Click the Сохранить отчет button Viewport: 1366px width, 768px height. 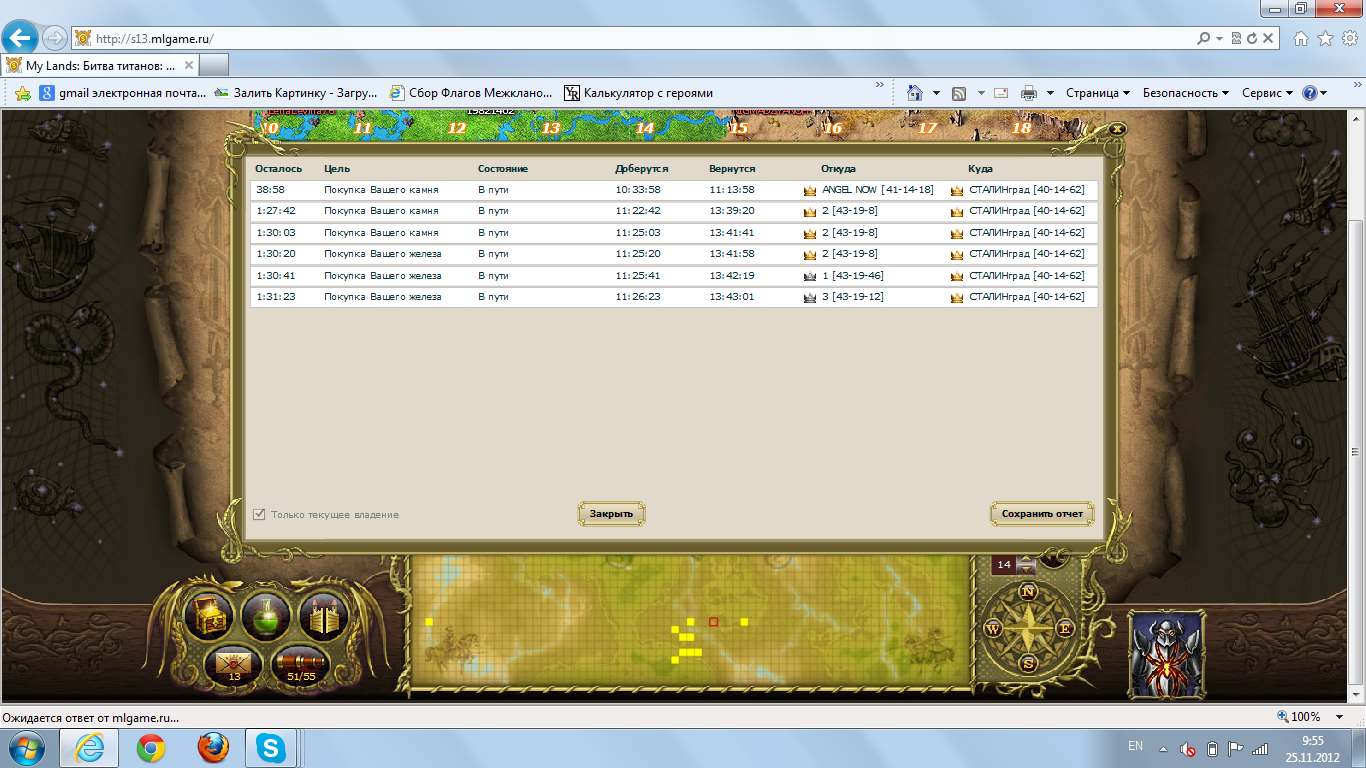(1042, 514)
